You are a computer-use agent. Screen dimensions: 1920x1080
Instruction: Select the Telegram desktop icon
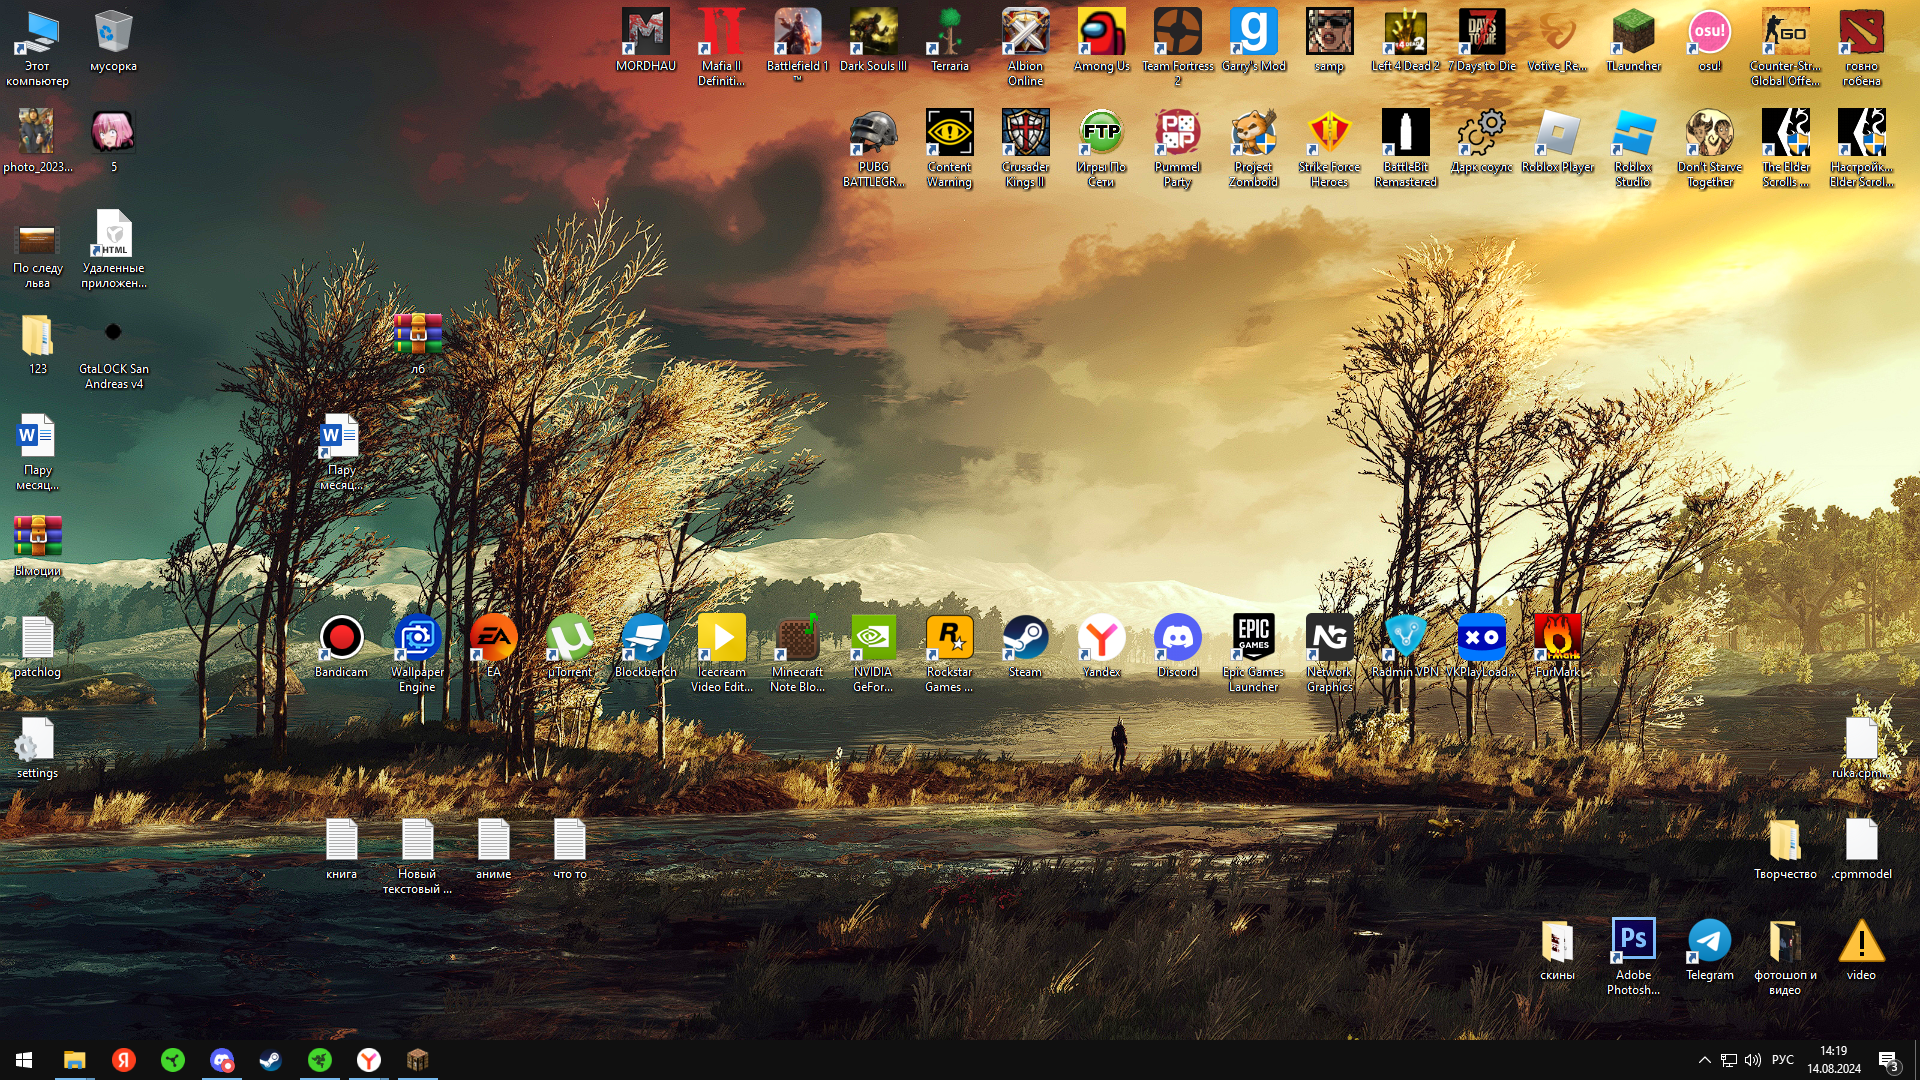[1709, 950]
